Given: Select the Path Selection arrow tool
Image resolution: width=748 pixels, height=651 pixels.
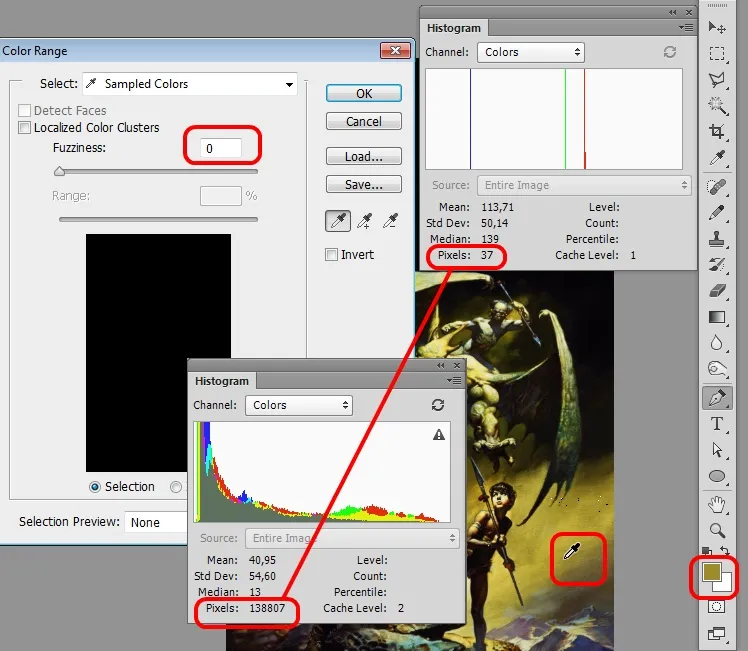Looking at the screenshot, I should (717, 450).
